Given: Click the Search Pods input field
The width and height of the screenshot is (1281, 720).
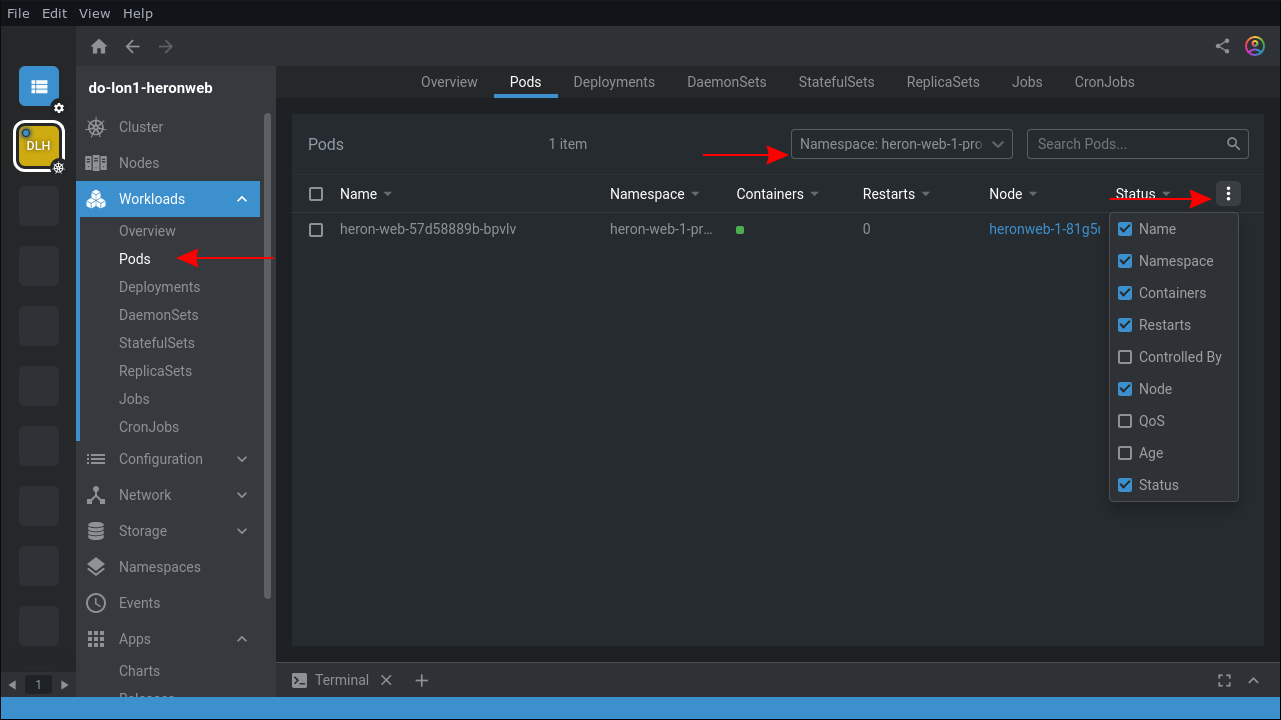Looking at the screenshot, I should coord(1120,143).
